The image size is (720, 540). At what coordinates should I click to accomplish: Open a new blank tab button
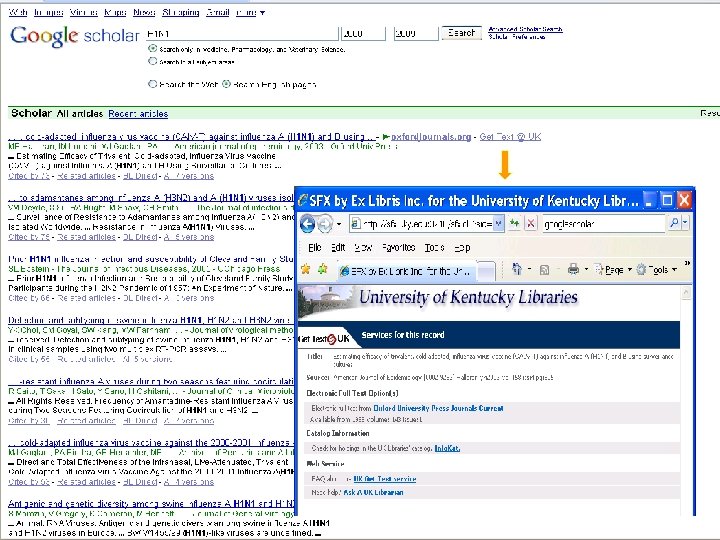486,271
